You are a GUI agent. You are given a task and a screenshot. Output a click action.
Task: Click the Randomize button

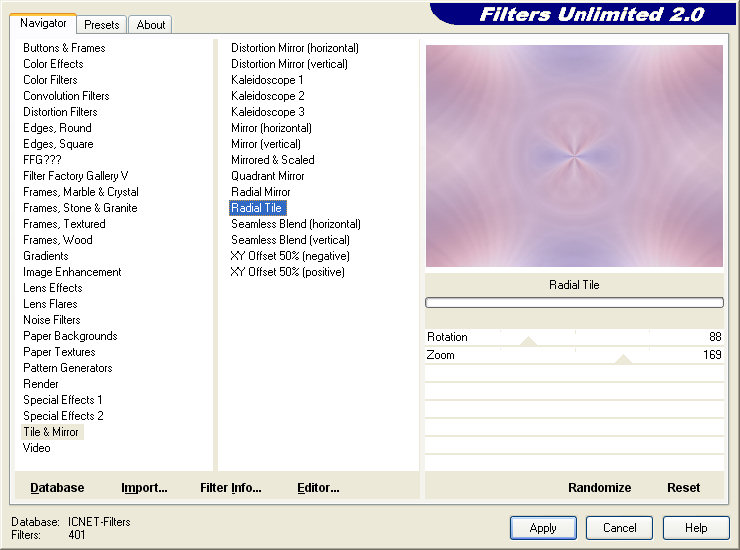[599, 488]
